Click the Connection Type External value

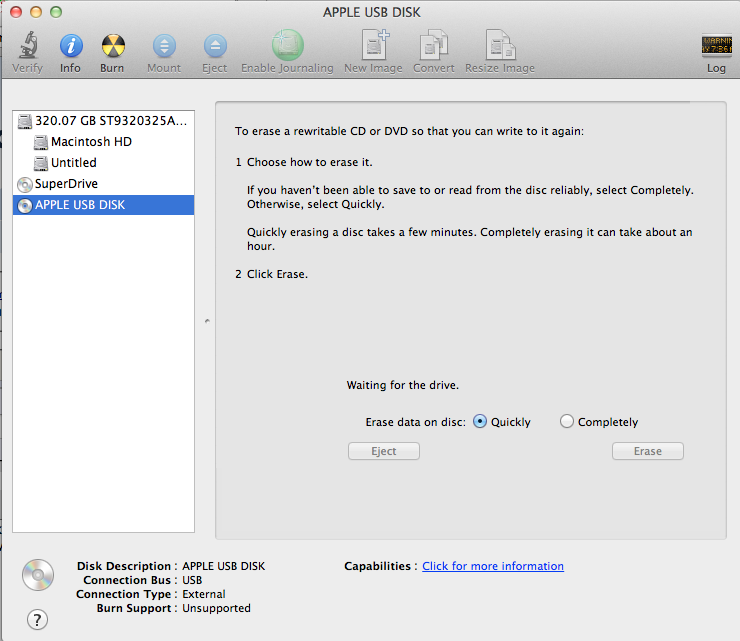click(204, 594)
